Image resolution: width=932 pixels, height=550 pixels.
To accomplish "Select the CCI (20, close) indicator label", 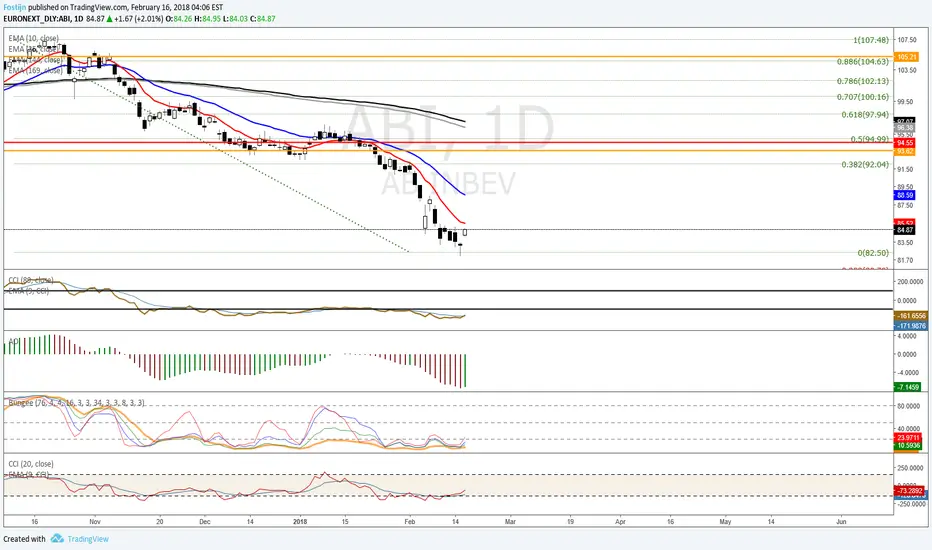I will point(31,464).
